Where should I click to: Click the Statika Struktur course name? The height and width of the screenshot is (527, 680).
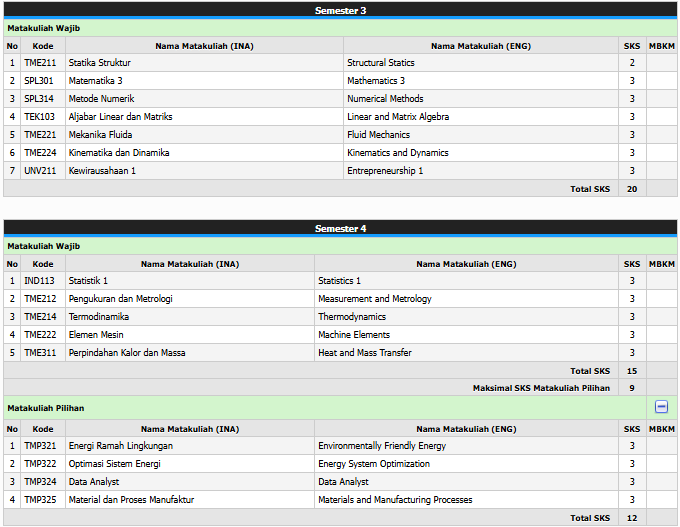pyautogui.click(x=100, y=63)
